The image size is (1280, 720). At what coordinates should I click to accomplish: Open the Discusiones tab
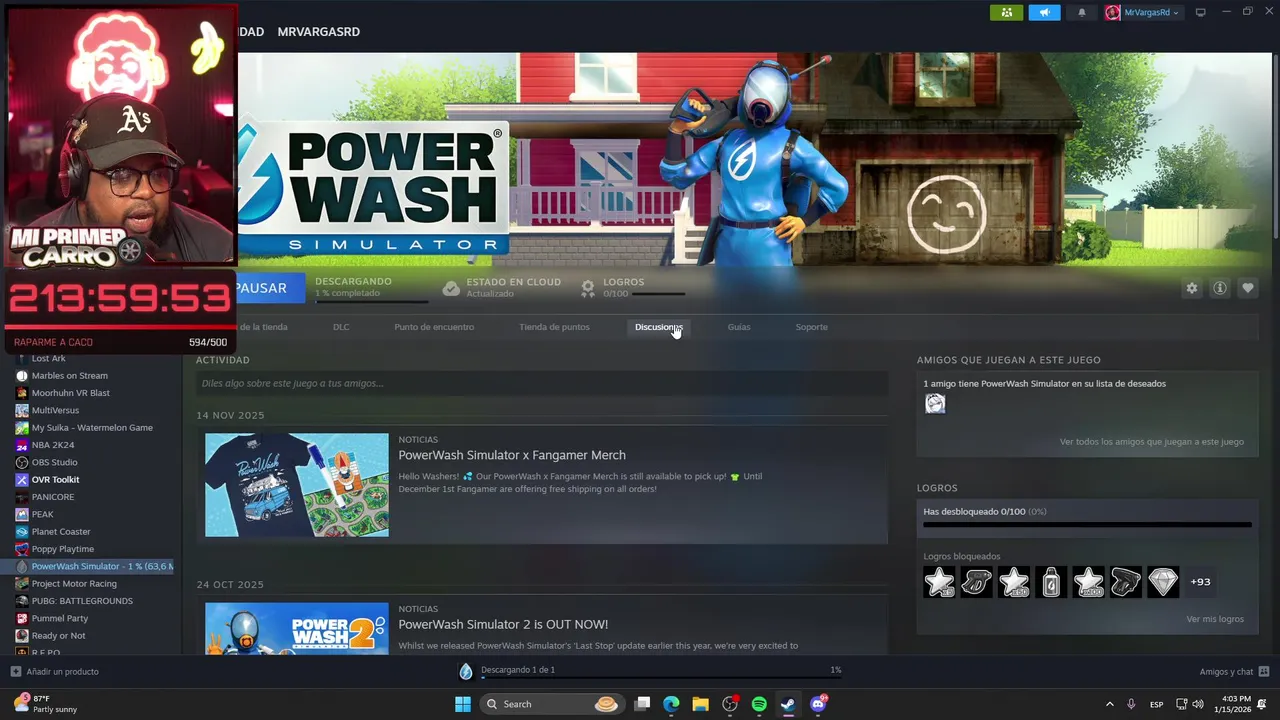pos(658,327)
